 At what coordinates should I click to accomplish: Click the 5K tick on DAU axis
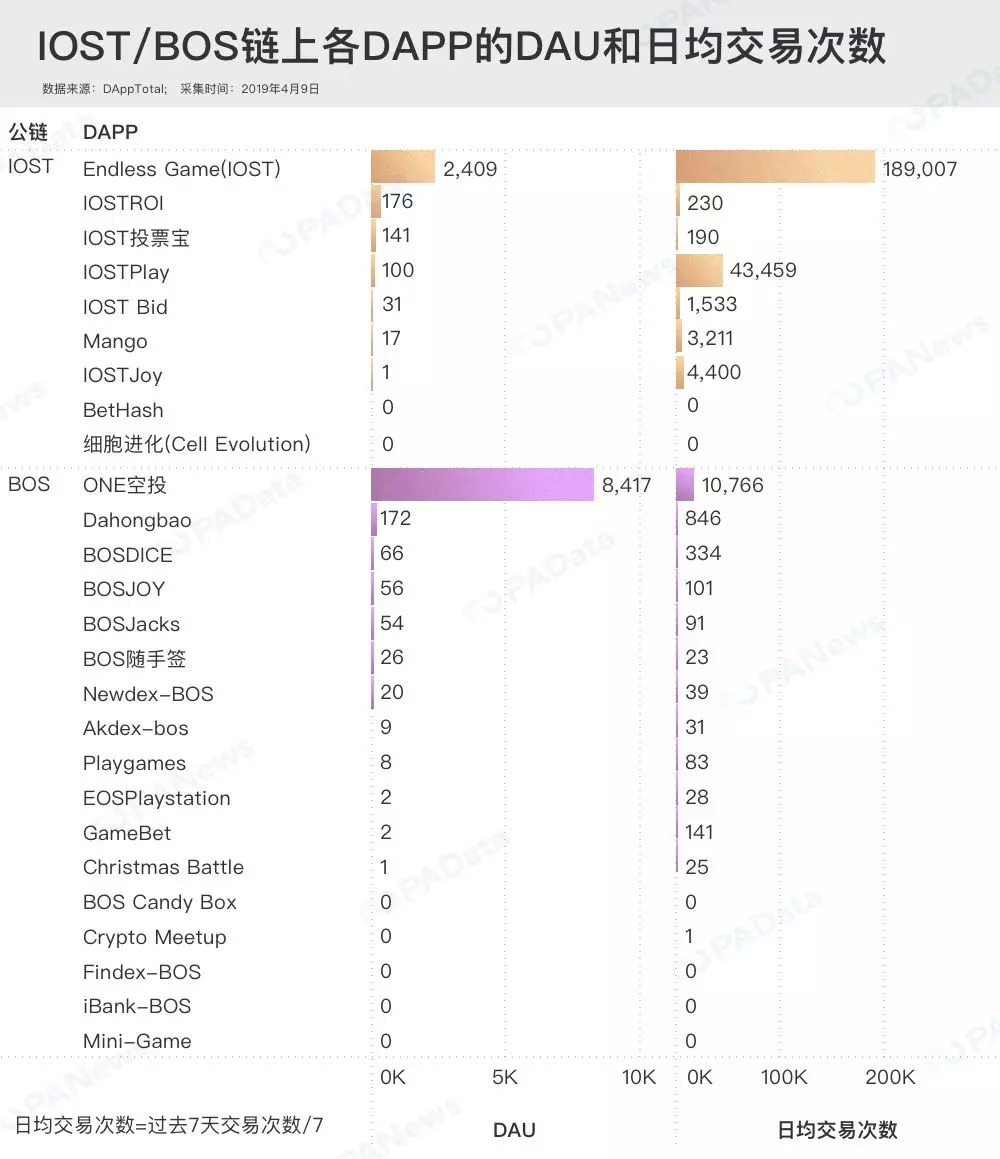point(505,1077)
